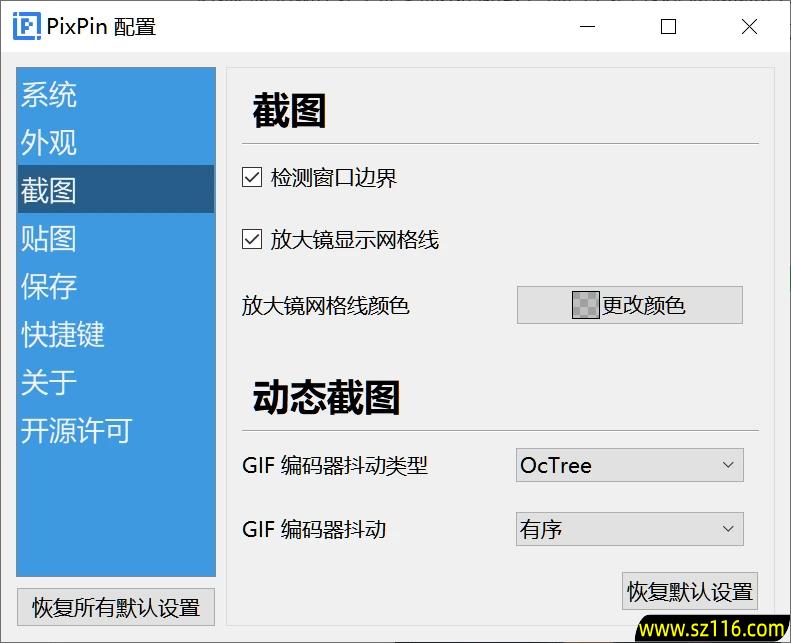Switch to the 系统 settings tab
Image resolution: width=791 pixels, height=643 pixels.
[x=49, y=94]
